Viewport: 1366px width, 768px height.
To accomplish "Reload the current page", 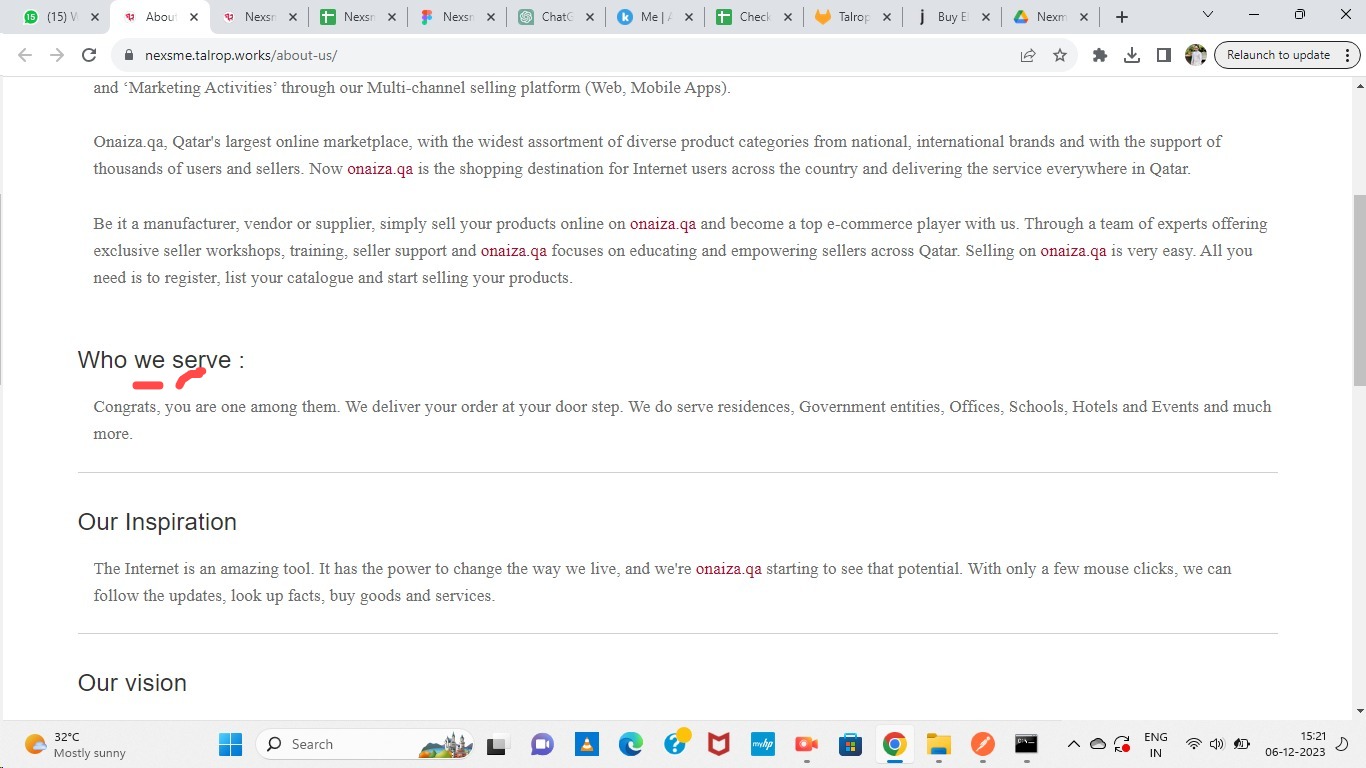I will (x=89, y=56).
